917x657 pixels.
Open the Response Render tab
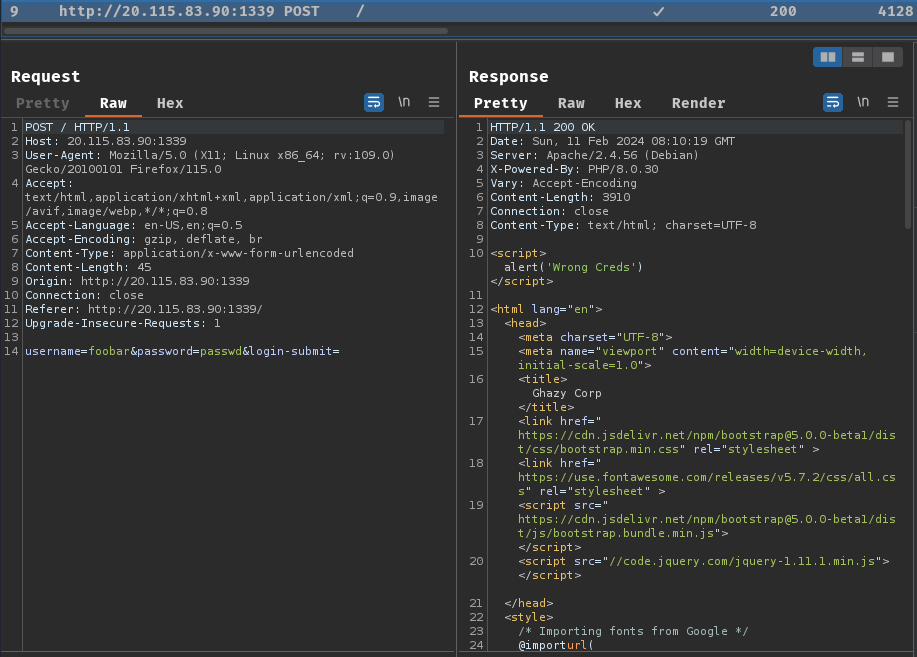[698, 104]
